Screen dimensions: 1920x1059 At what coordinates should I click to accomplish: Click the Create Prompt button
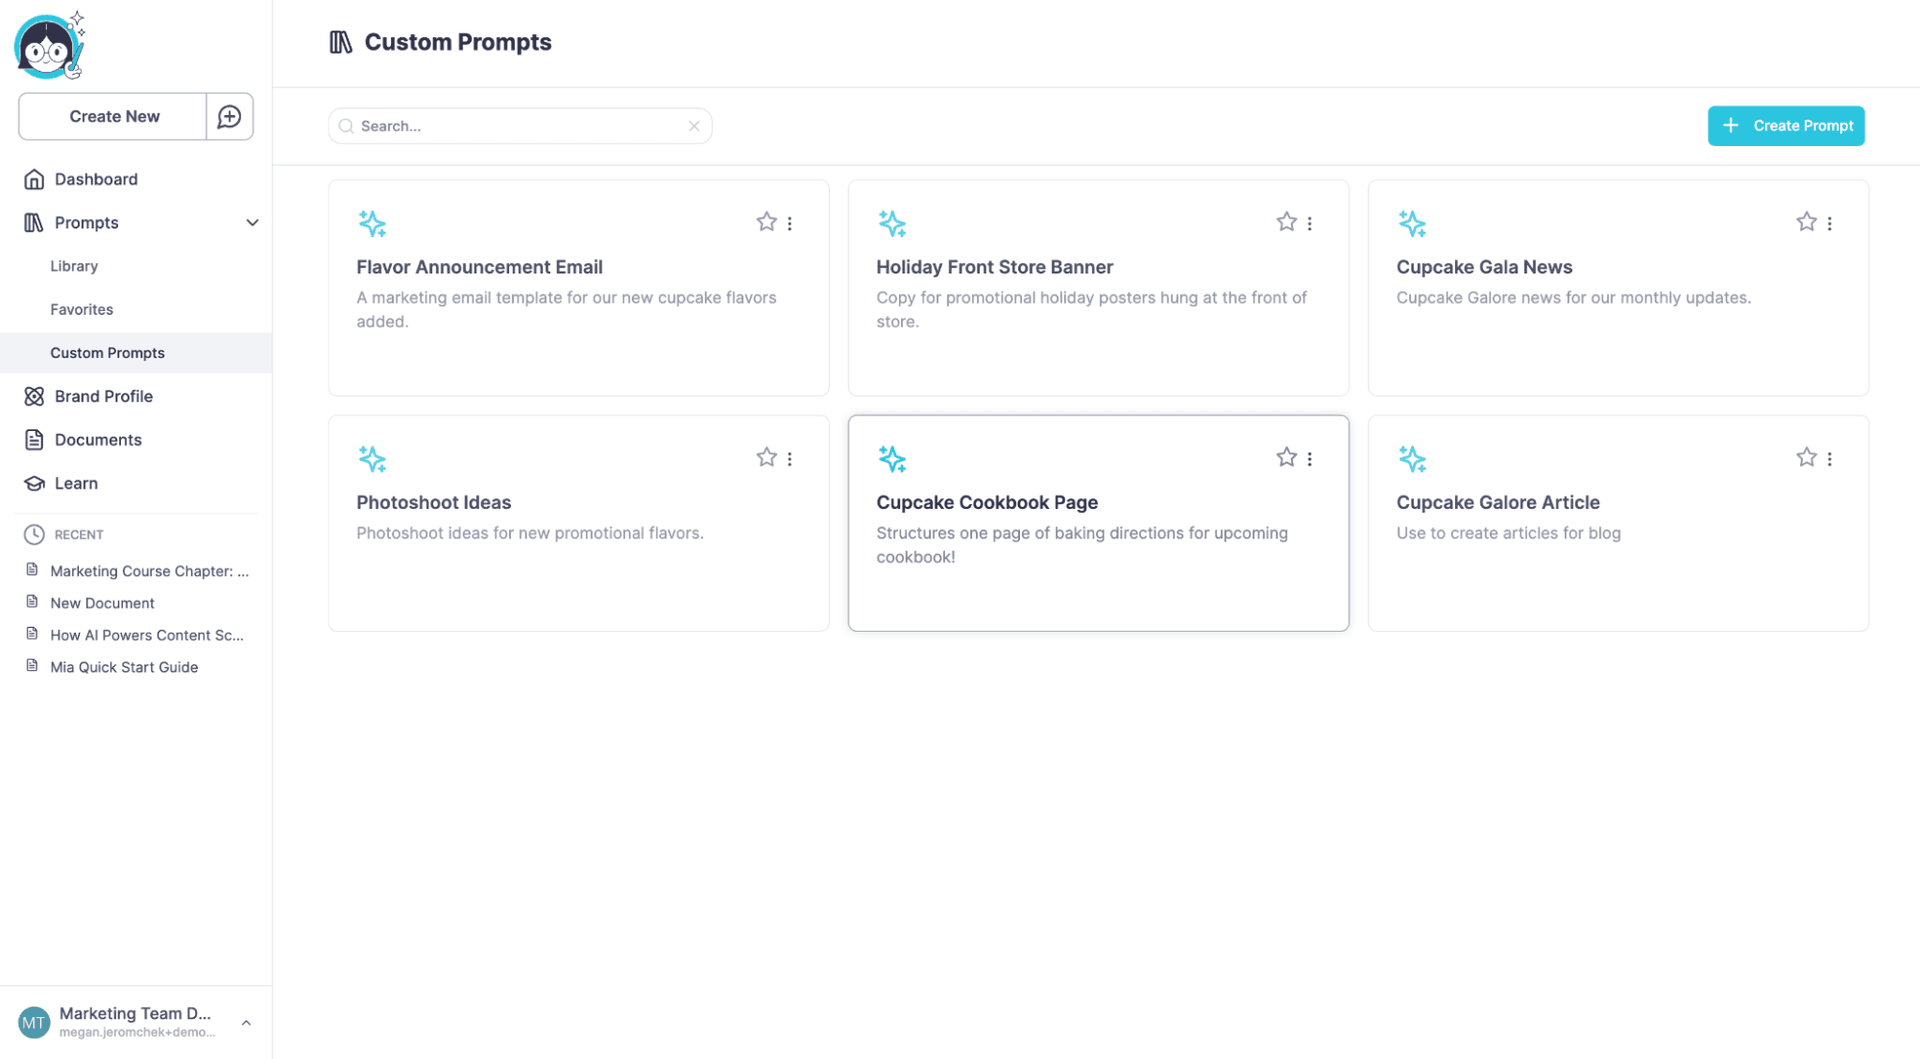pos(1786,125)
